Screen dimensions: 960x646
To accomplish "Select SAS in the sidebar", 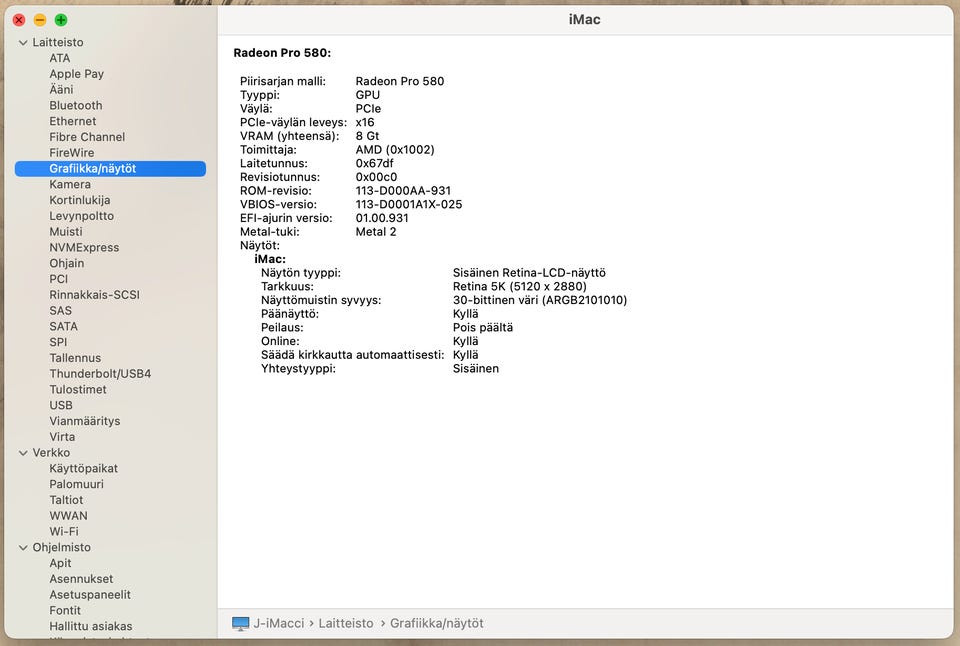I will click(61, 311).
